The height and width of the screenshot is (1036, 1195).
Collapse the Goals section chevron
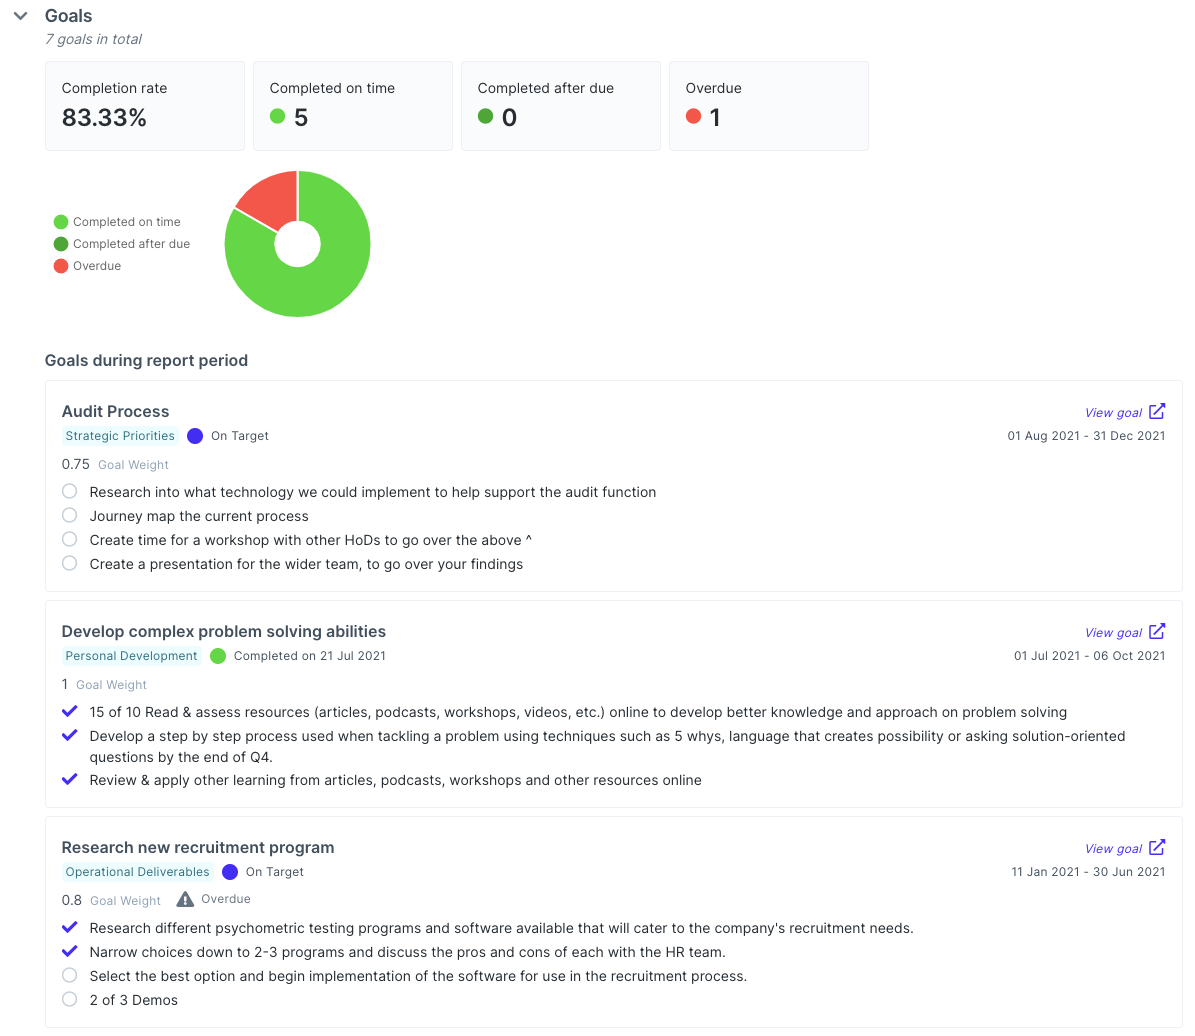(x=21, y=16)
